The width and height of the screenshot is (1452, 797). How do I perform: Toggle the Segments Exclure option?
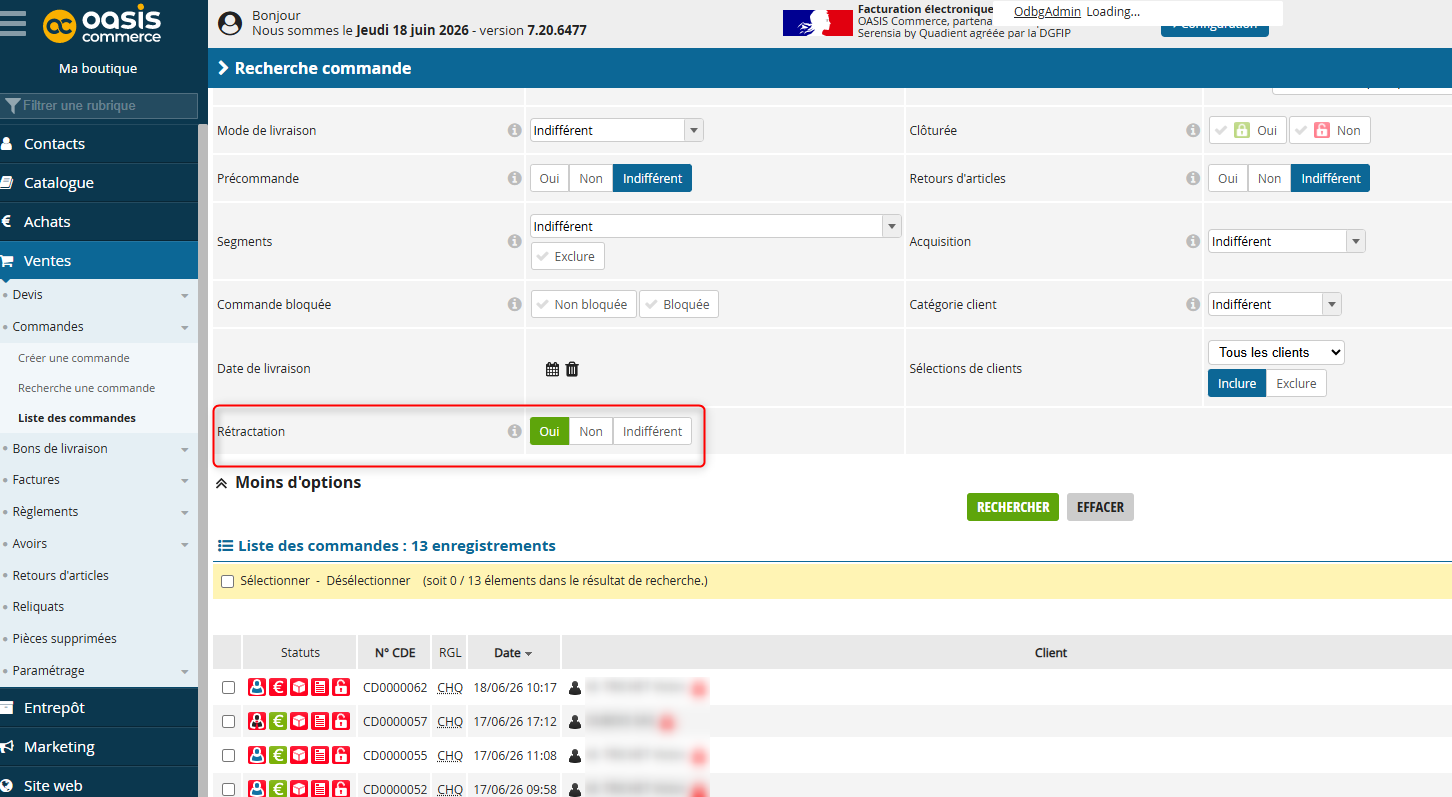567,256
